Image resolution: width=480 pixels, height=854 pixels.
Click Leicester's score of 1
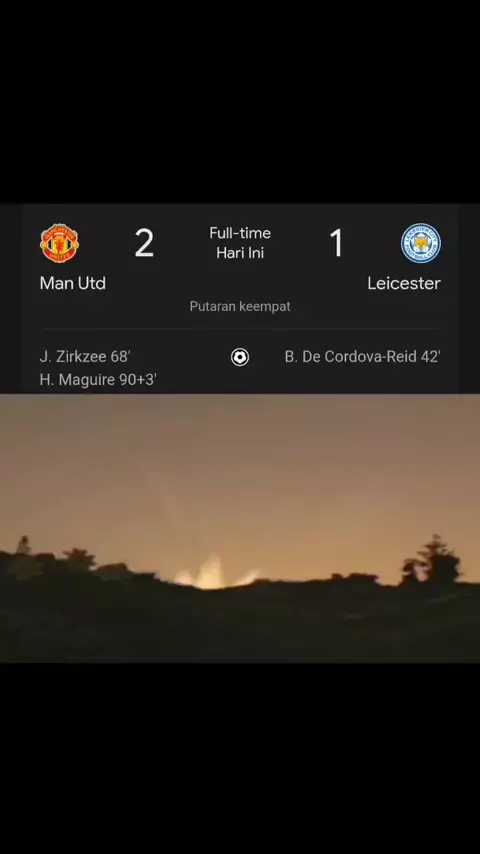337,243
